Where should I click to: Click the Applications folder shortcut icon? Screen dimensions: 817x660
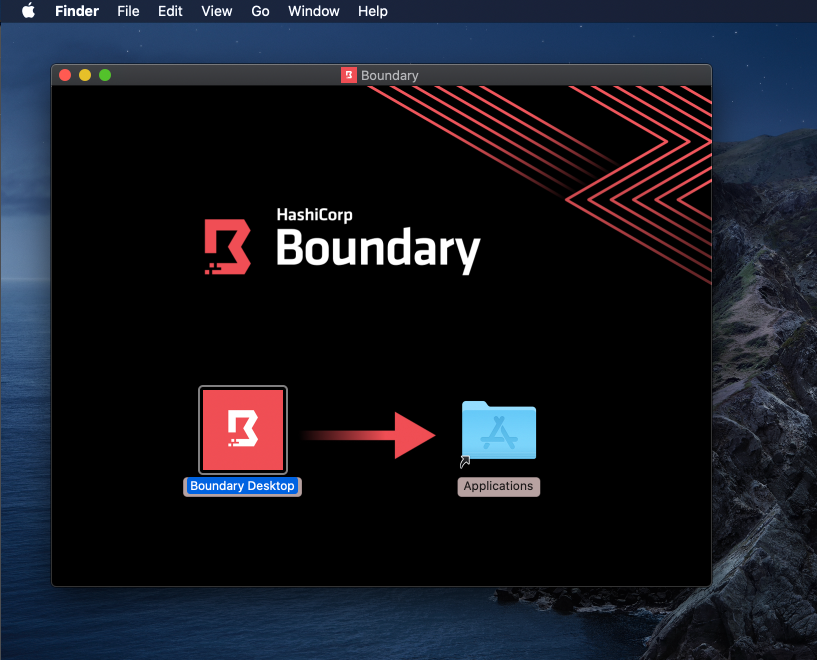pos(499,431)
